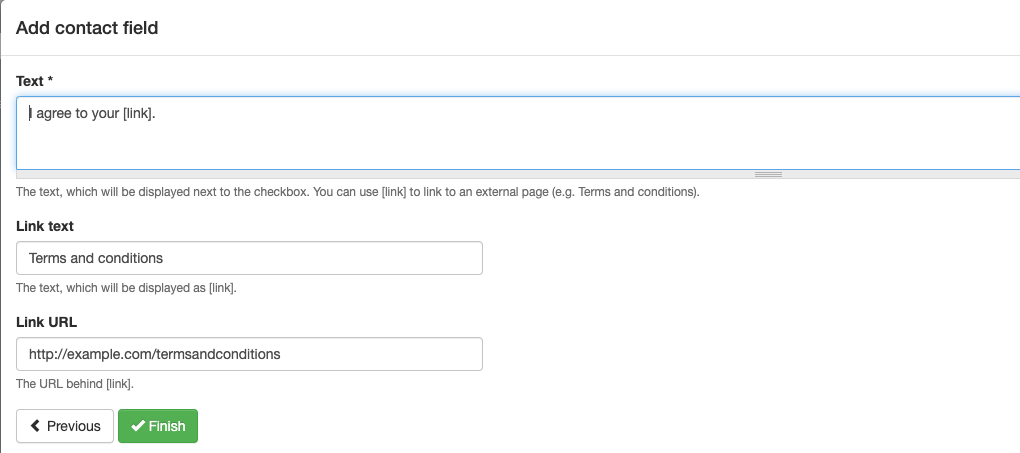Click 'The text, which will be displayed as [link].'

click(x=126, y=288)
